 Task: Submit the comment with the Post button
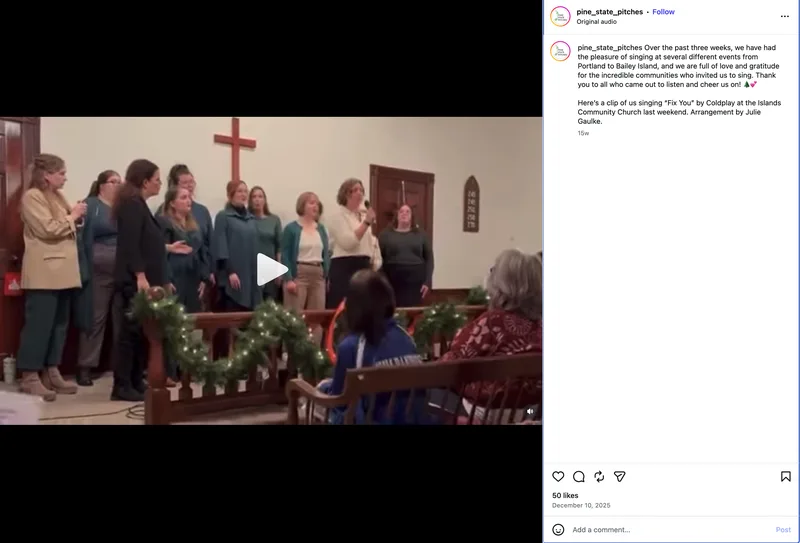[x=783, y=530]
